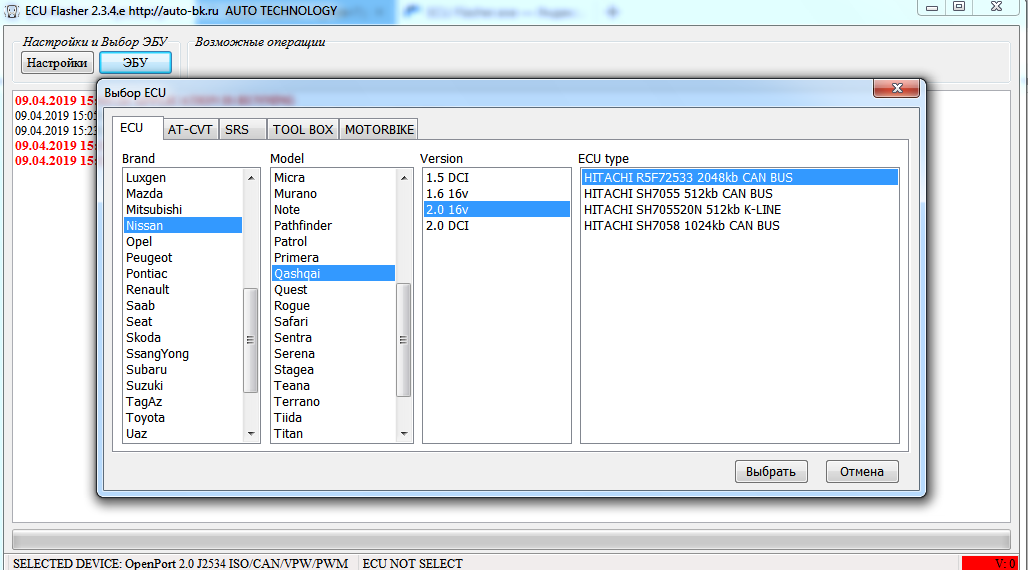Screen dimensions: 1028x570
Task: Select Suzuki brand
Action: point(182,386)
